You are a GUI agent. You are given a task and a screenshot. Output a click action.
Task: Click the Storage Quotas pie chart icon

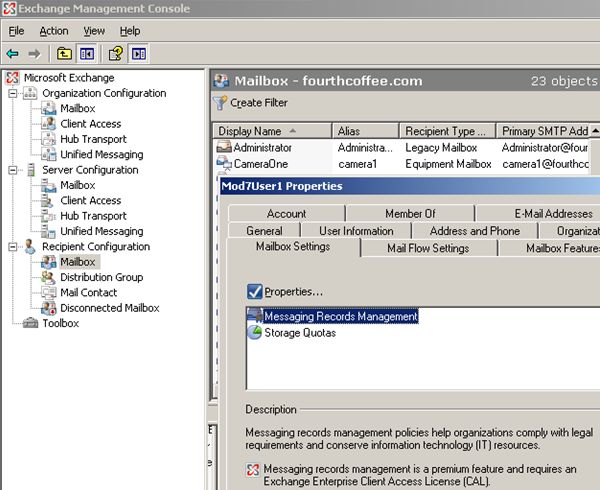[x=254, y=332]
